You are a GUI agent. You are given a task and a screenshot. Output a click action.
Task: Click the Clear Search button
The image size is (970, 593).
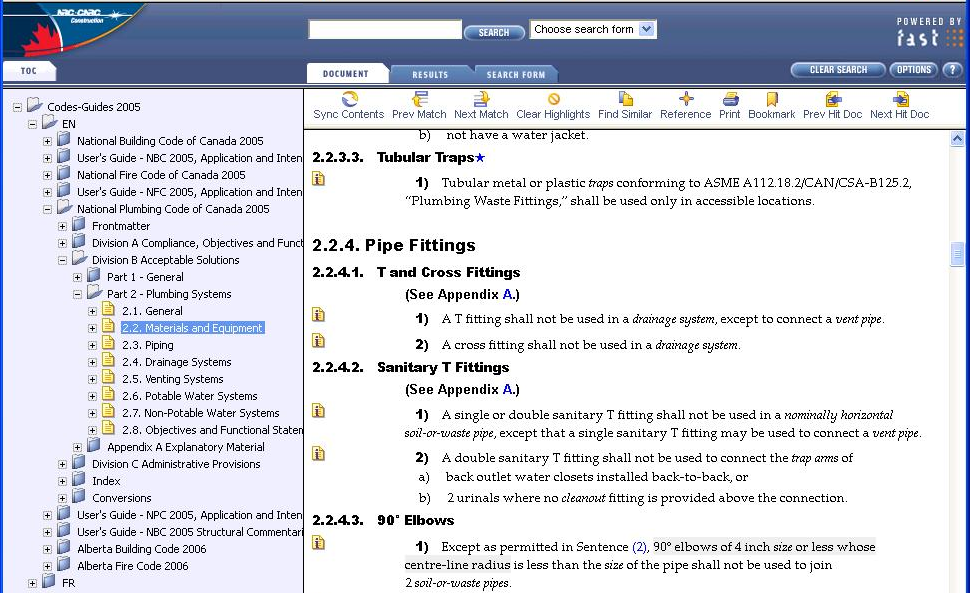click(x=838, y=70)
